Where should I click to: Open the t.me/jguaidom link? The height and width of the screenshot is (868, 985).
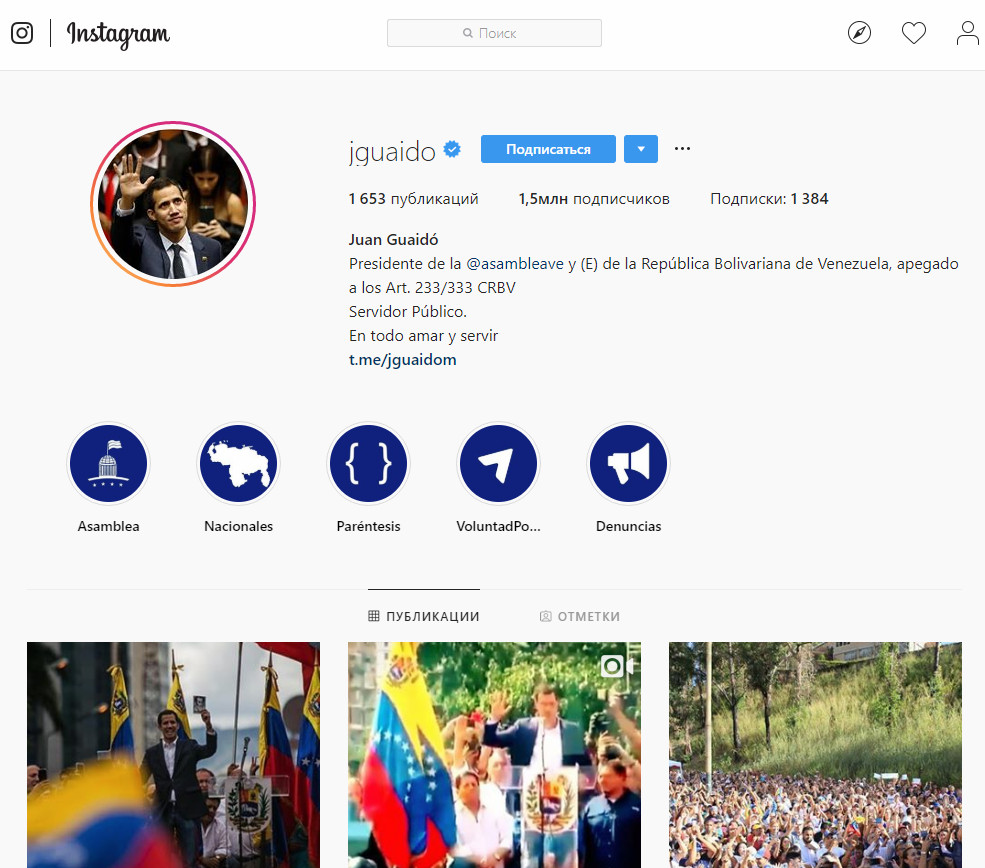click(x=403, y=359)
